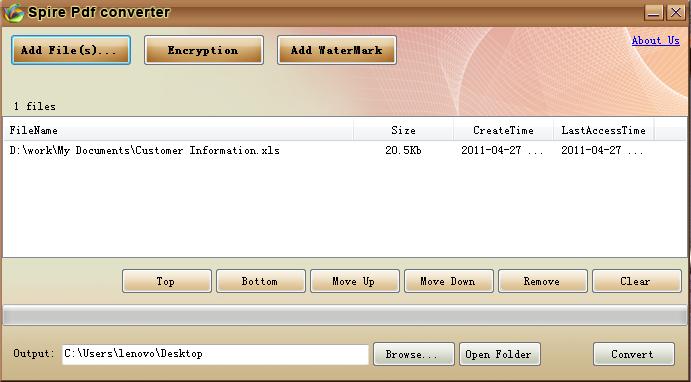The width and height of the screenshot is (691, 382).
Task: Click the Add File(s)... button
Action: [x=71, y=50]
